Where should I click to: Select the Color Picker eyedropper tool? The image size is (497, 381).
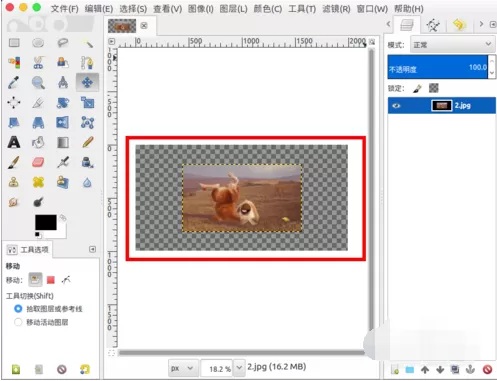tap(14, 82)
